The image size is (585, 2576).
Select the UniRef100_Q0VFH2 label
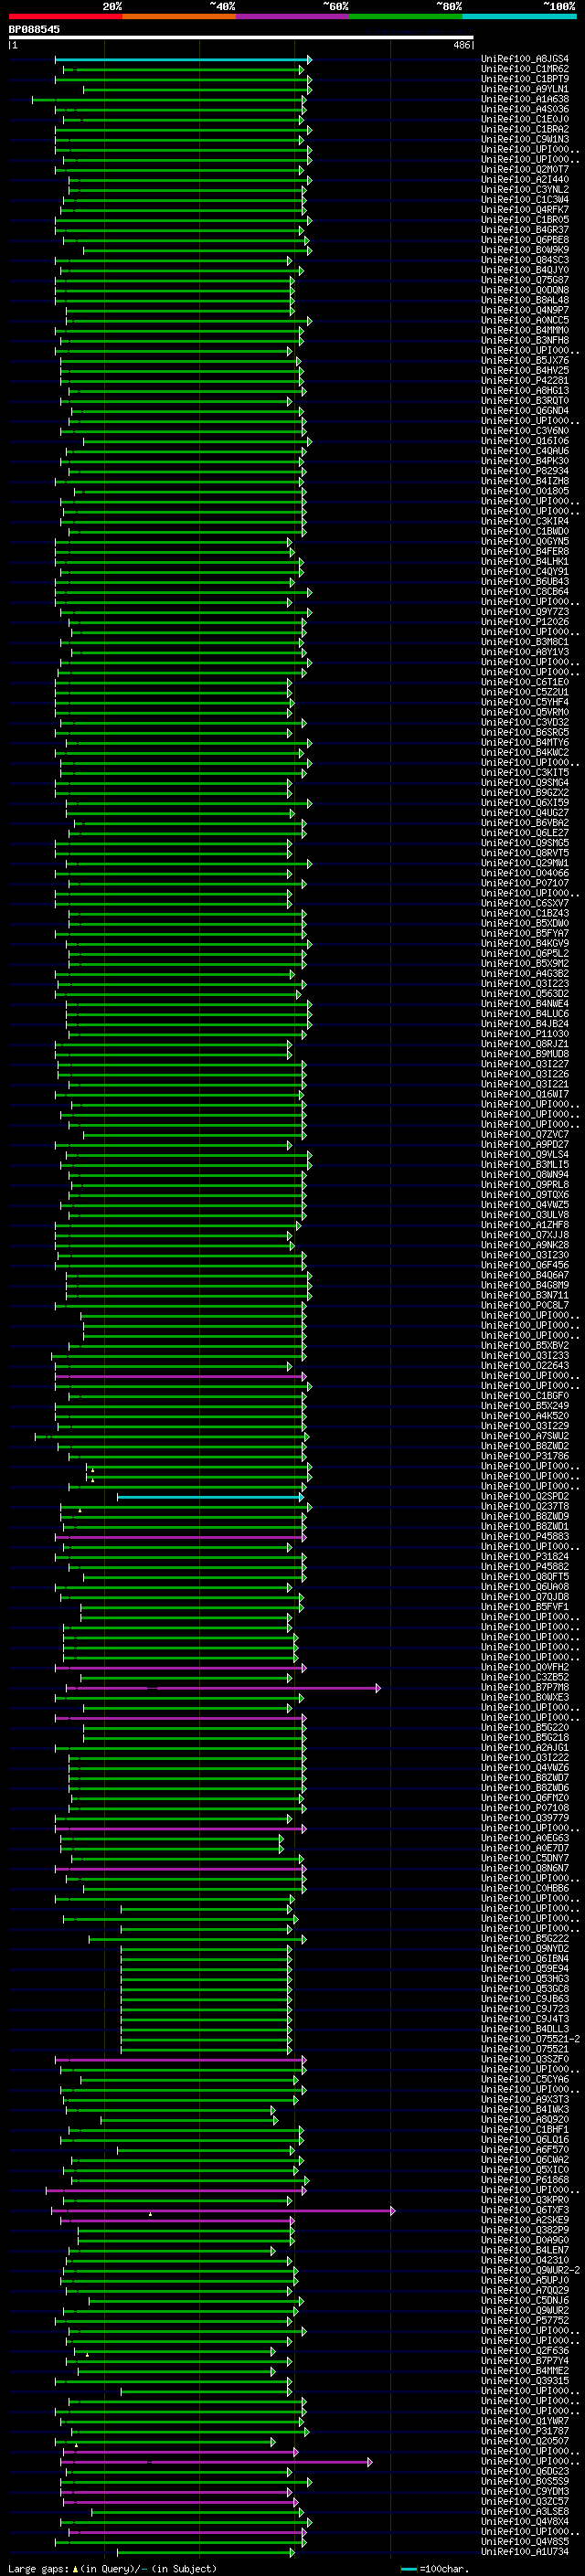tap(524, 1668)
